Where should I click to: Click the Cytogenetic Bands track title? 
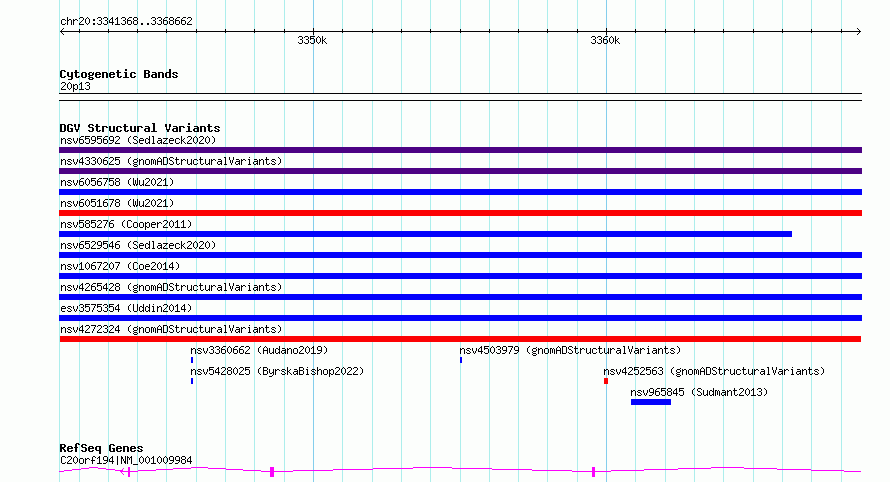pos(119,74)
